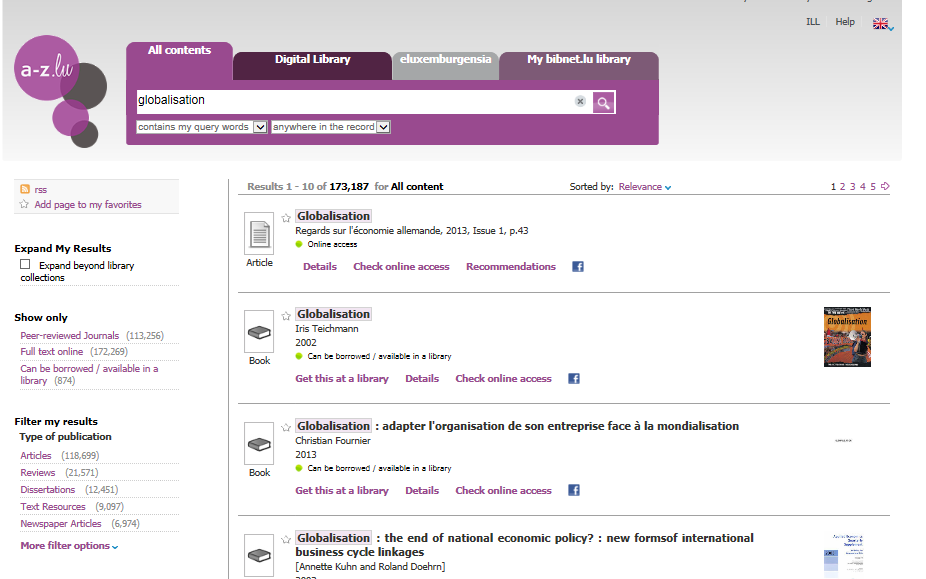Enable Expand beyond library collections checkbox
926x579 pixels.
(26, 265)
